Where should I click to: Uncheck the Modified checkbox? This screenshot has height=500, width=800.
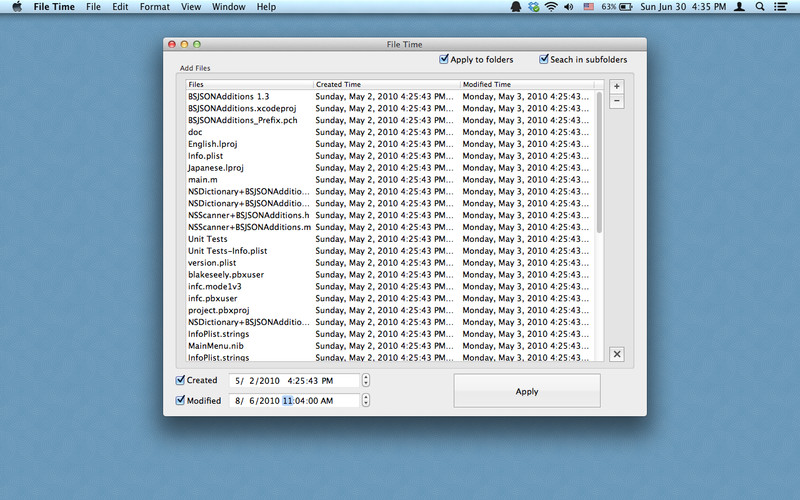[180, 401]
